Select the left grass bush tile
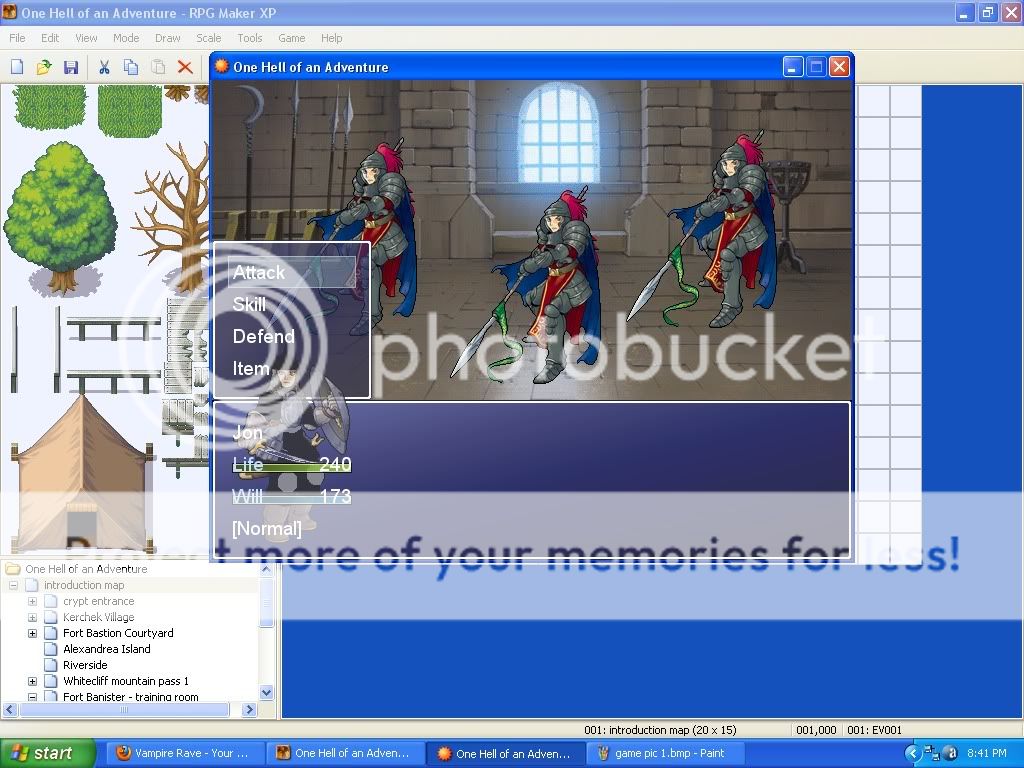The height and width of the screenshot is (768, 1024). click(50, 107)
